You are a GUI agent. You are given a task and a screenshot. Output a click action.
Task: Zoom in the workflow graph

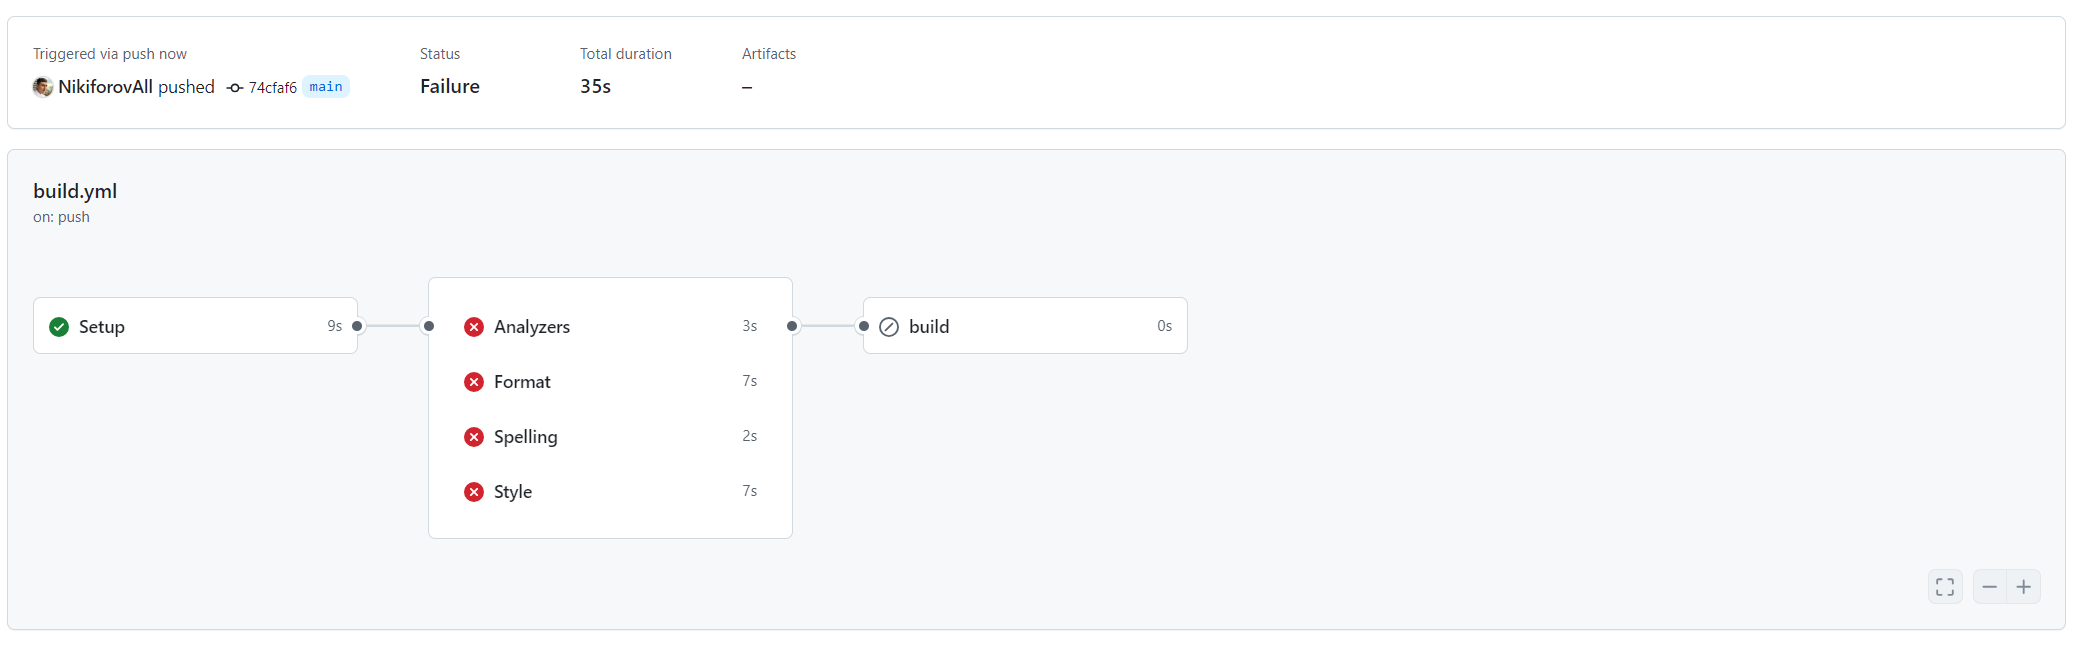click(x=2024, y=587)
